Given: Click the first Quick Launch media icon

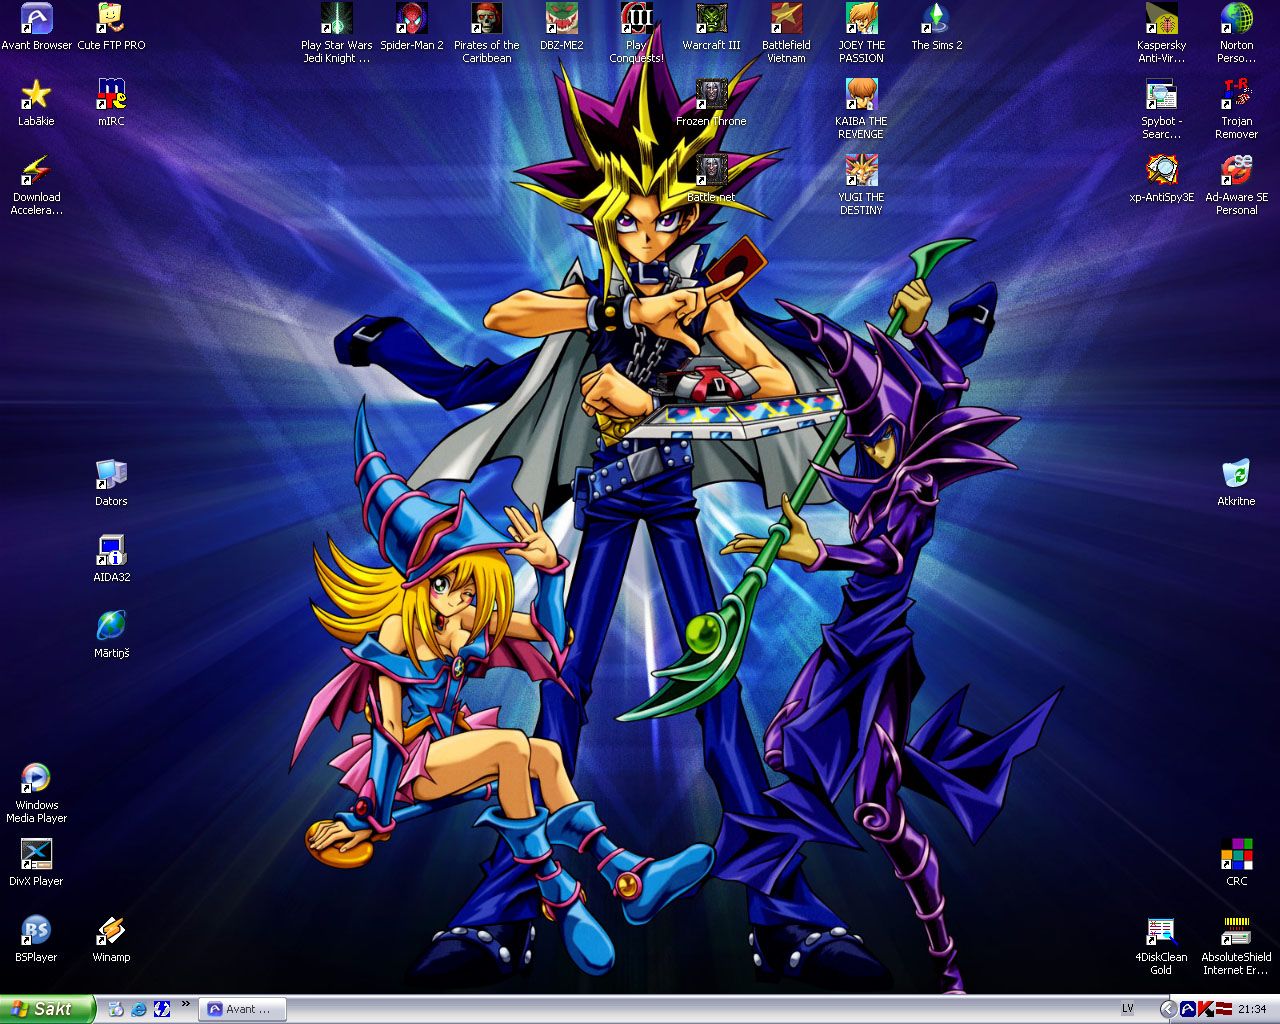Looking at the screenshot, I should coord(116,1009).
